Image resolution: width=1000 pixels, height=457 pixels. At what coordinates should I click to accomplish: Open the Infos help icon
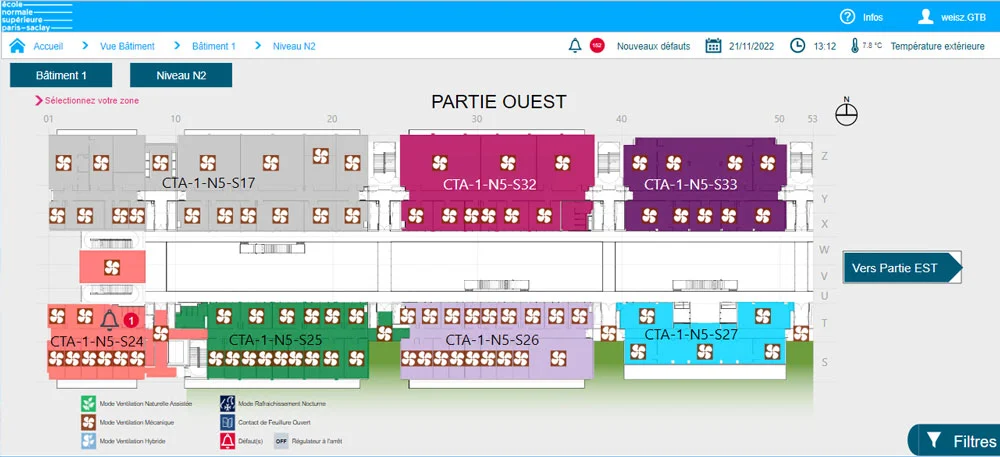click(x=847, y=16)
